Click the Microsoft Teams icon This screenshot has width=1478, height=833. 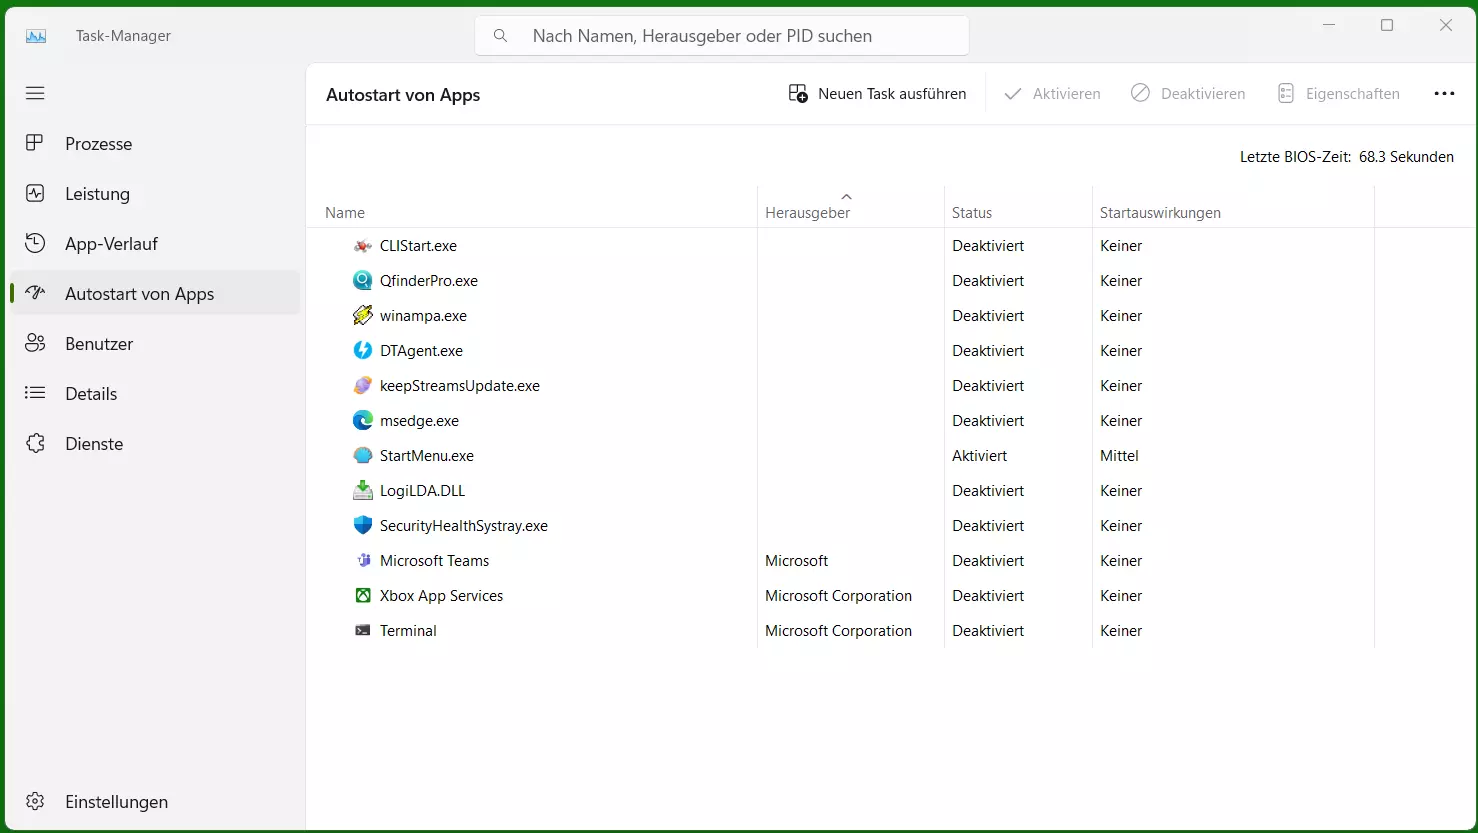coord(363,560)
